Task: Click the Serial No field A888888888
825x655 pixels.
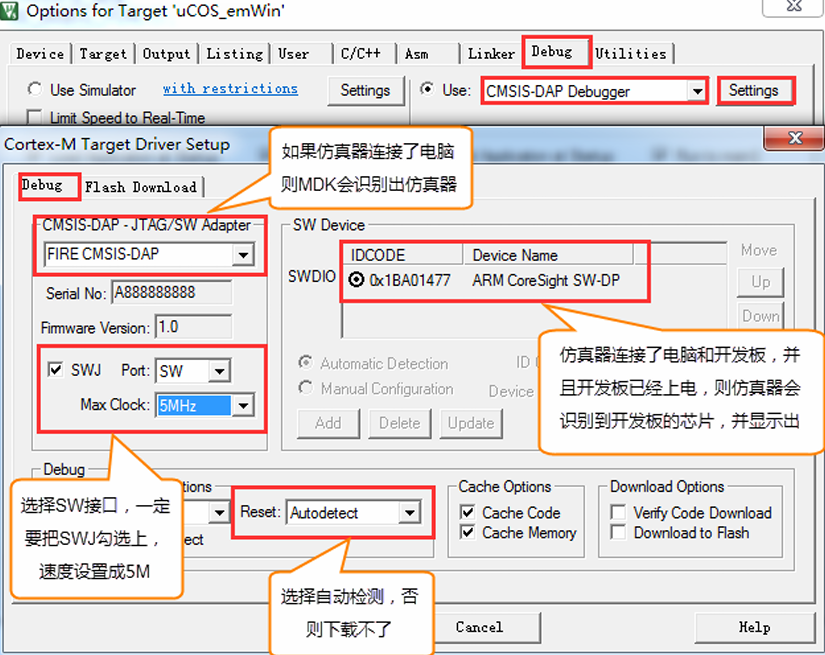Action: click(171, 293)
